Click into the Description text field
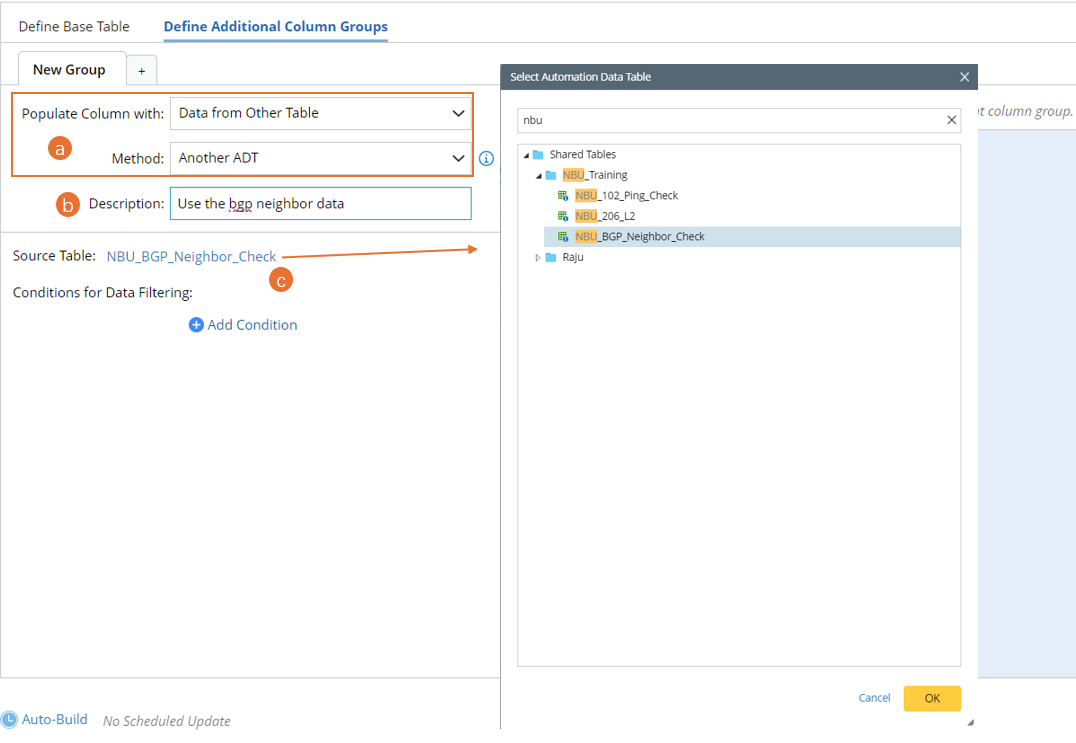1076x743 pixels. click(x=320, y=204)
